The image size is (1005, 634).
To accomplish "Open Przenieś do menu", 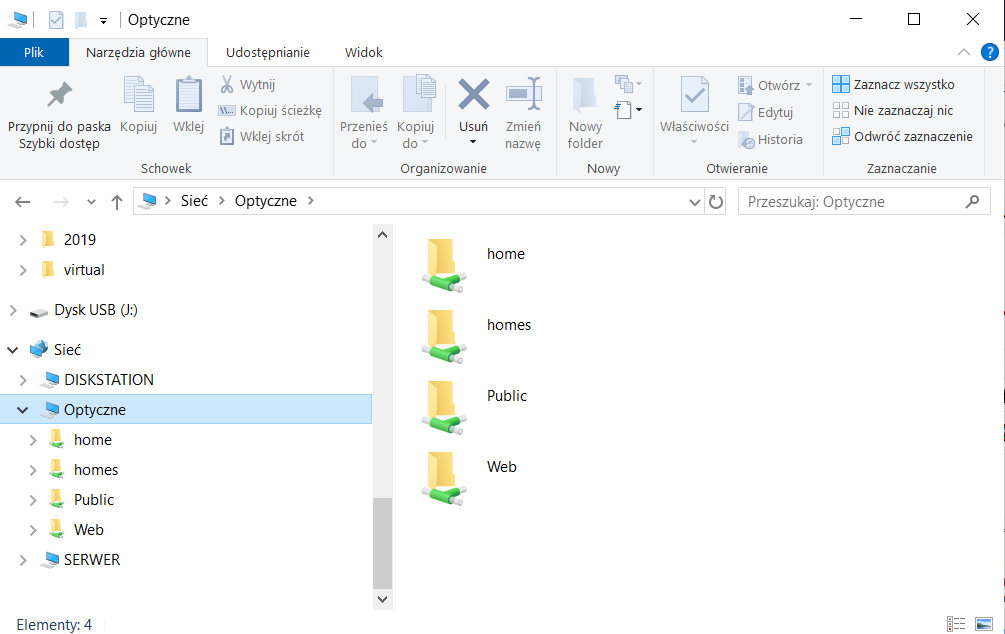I will coord(364,114).
